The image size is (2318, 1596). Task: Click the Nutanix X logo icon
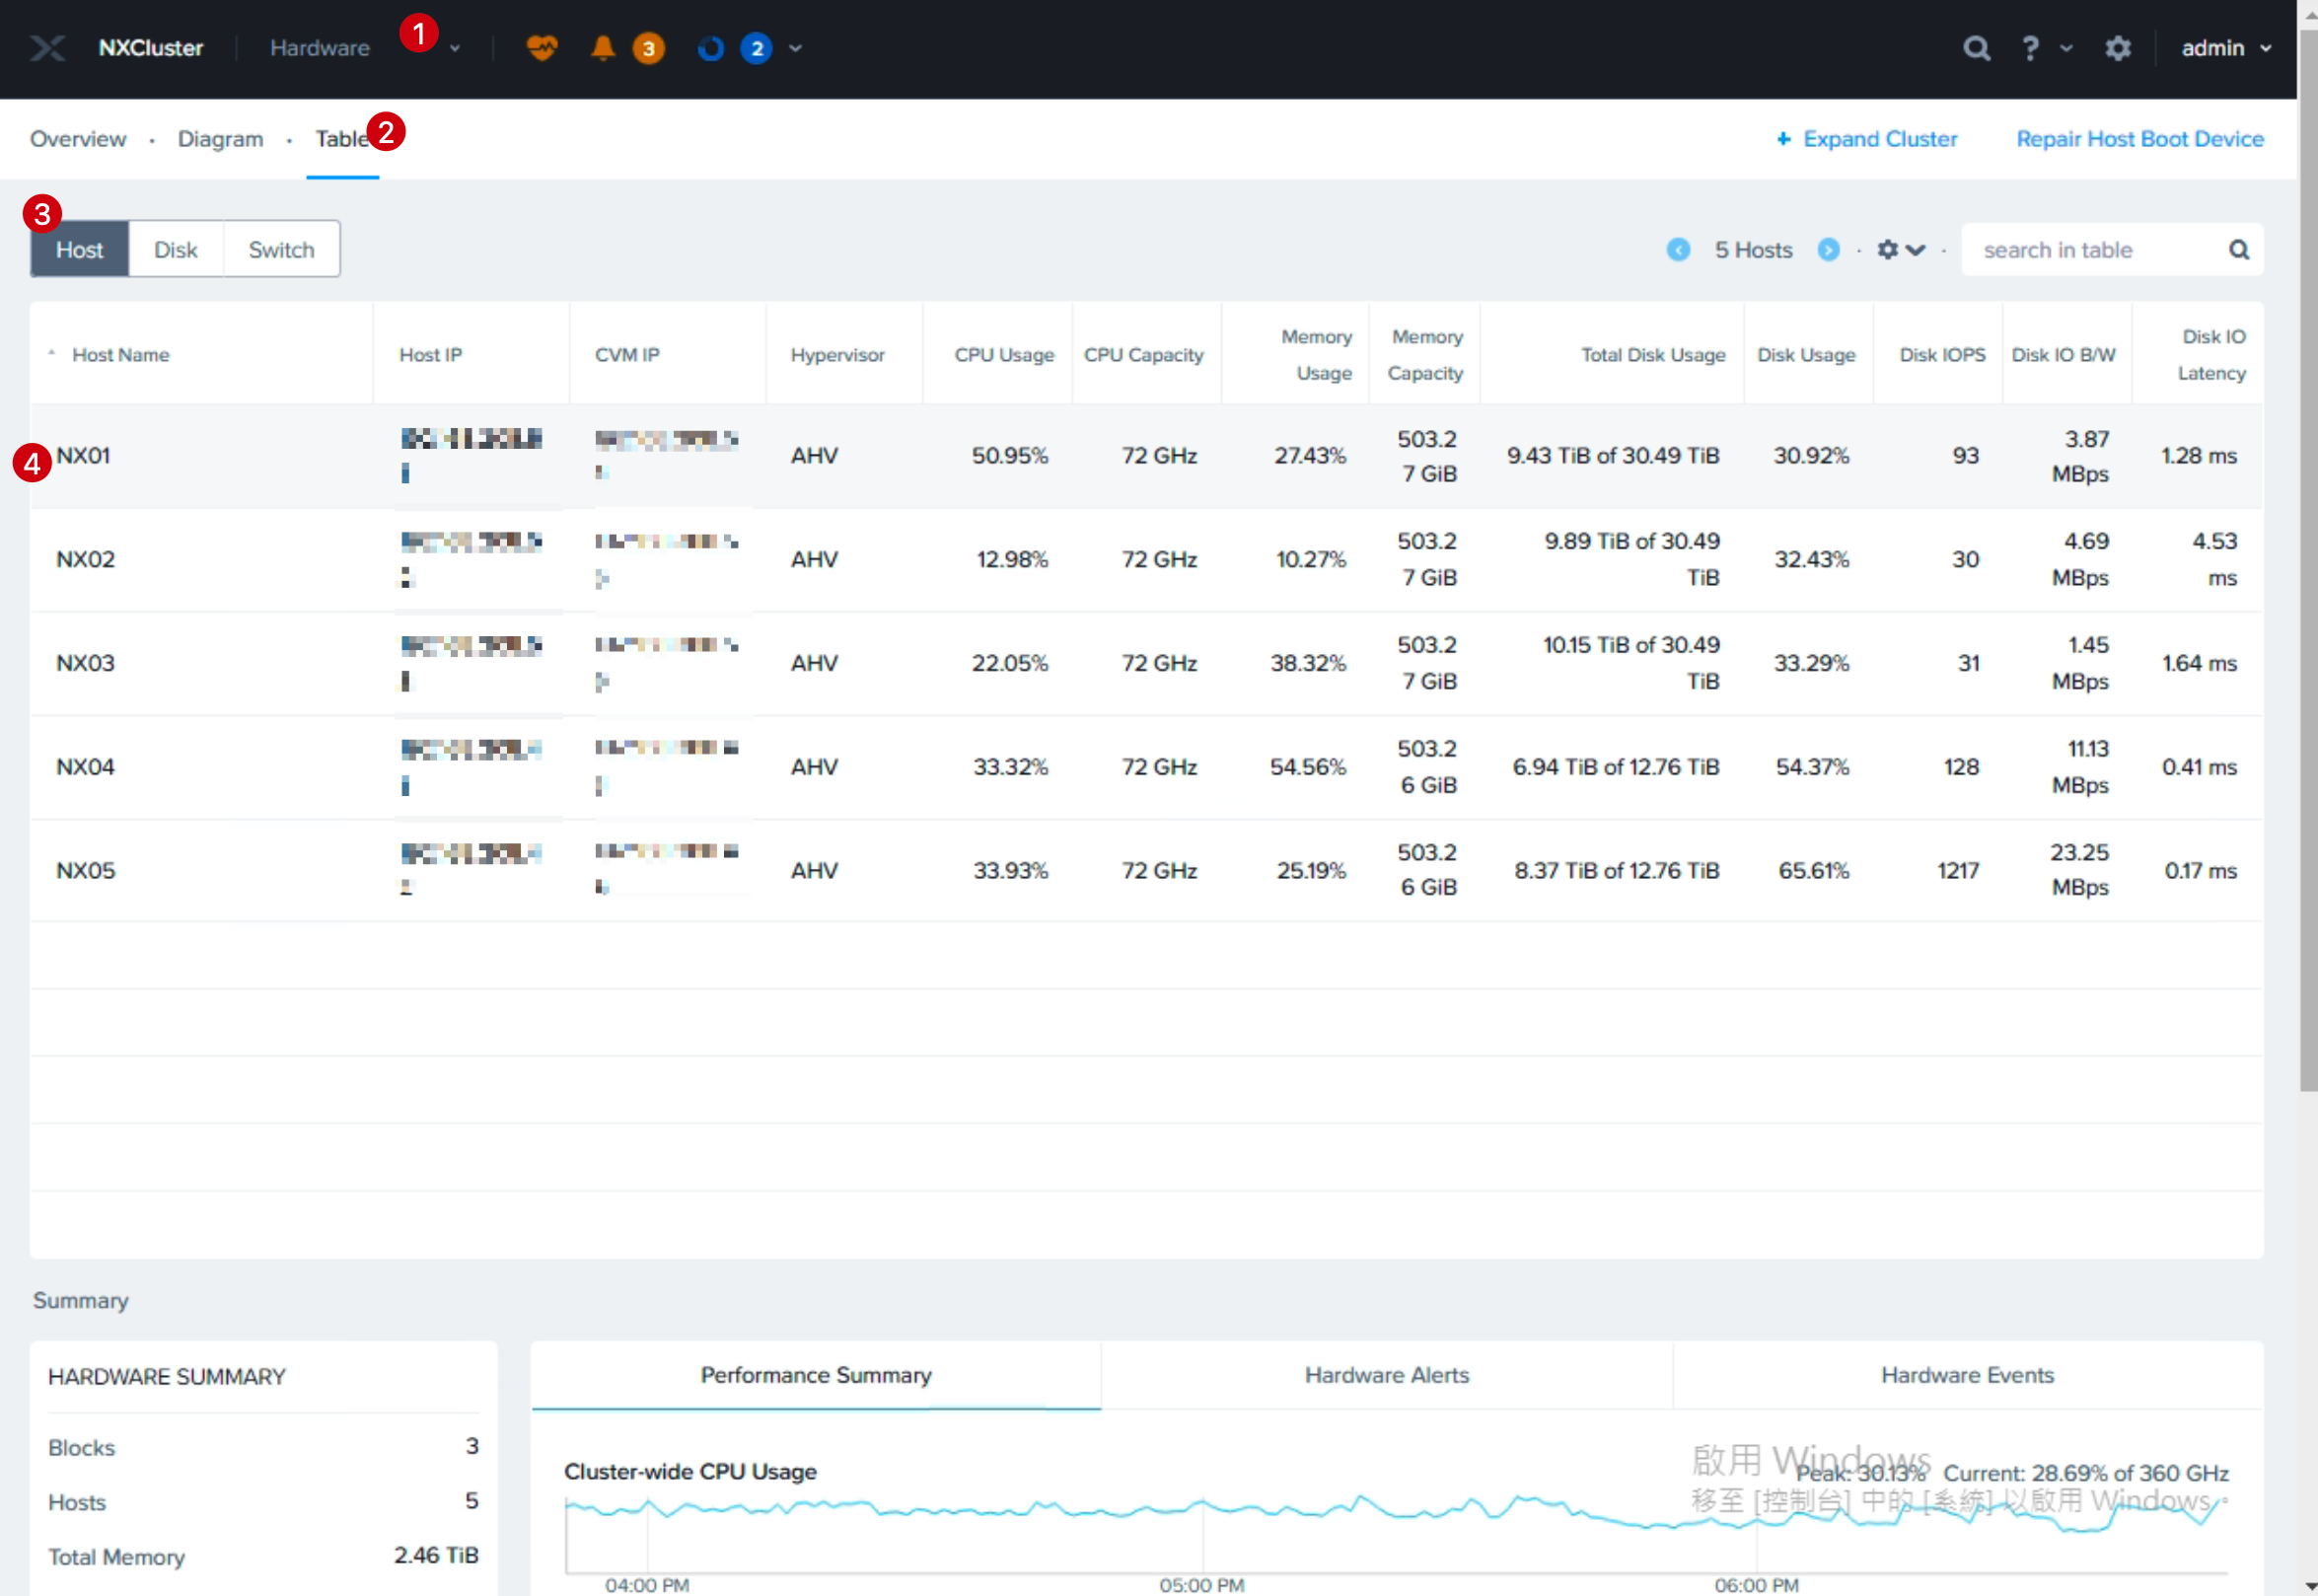pyautogui.click(x=47, y=48)
